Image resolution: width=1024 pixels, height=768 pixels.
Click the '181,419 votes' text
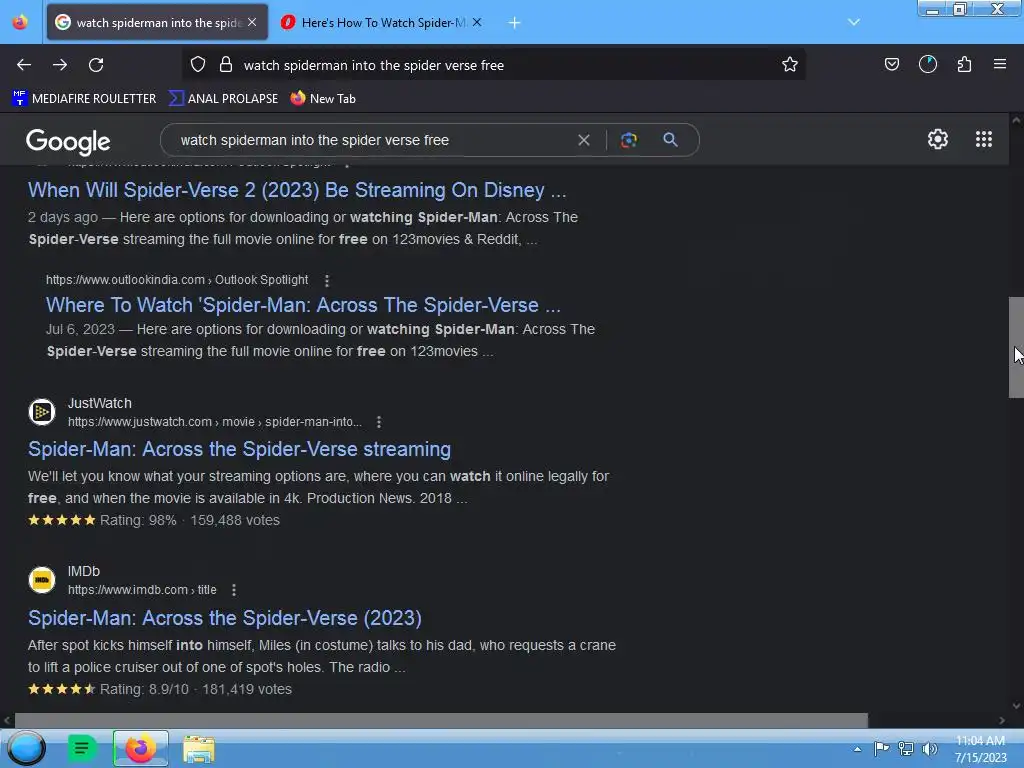247,689
